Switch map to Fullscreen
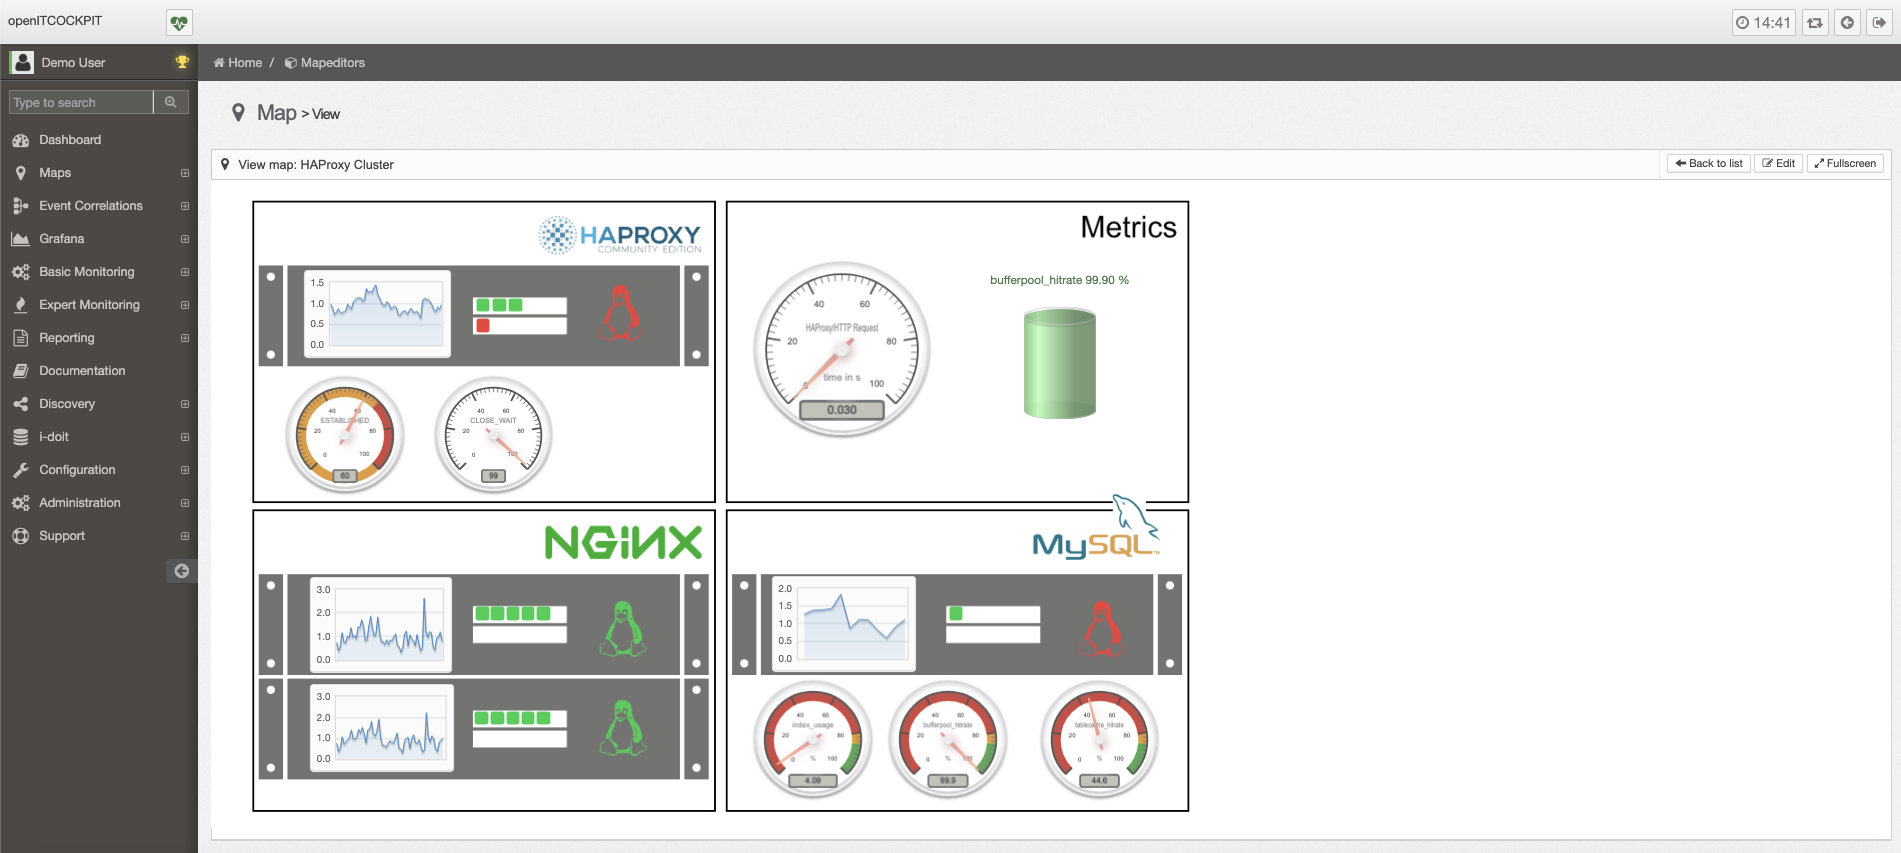 (1845, 163)
